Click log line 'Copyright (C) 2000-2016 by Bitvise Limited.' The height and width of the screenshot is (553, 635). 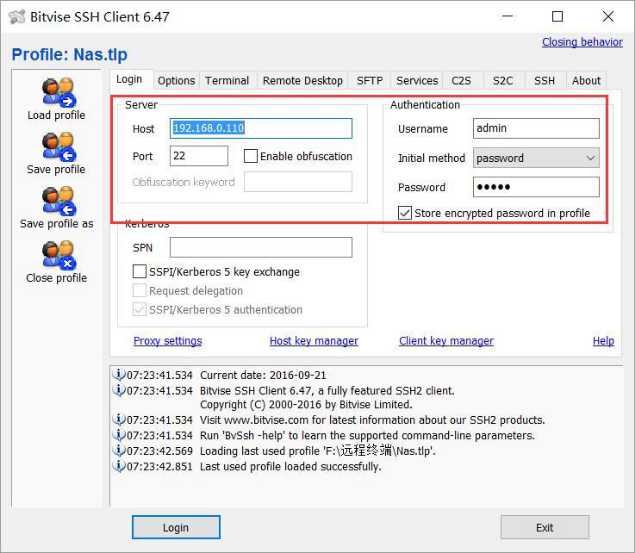click(x=306, y=404)
